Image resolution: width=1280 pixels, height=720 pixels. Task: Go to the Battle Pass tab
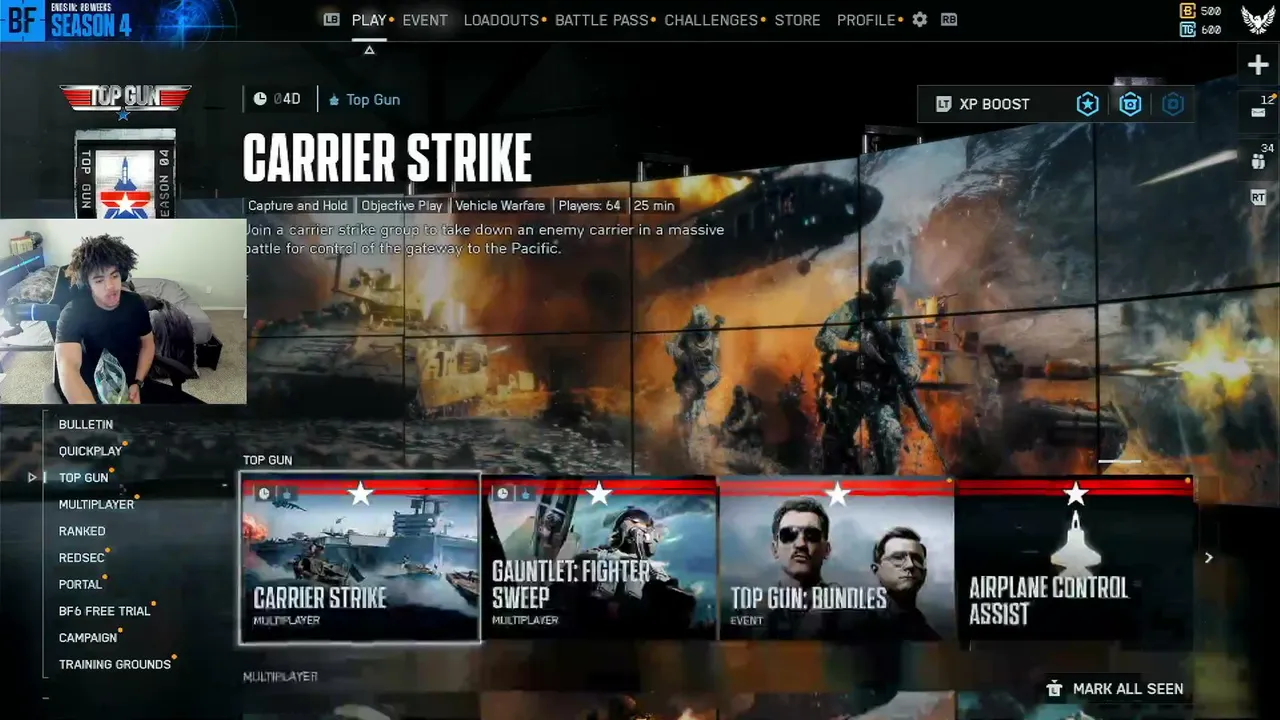click(601, 20)
